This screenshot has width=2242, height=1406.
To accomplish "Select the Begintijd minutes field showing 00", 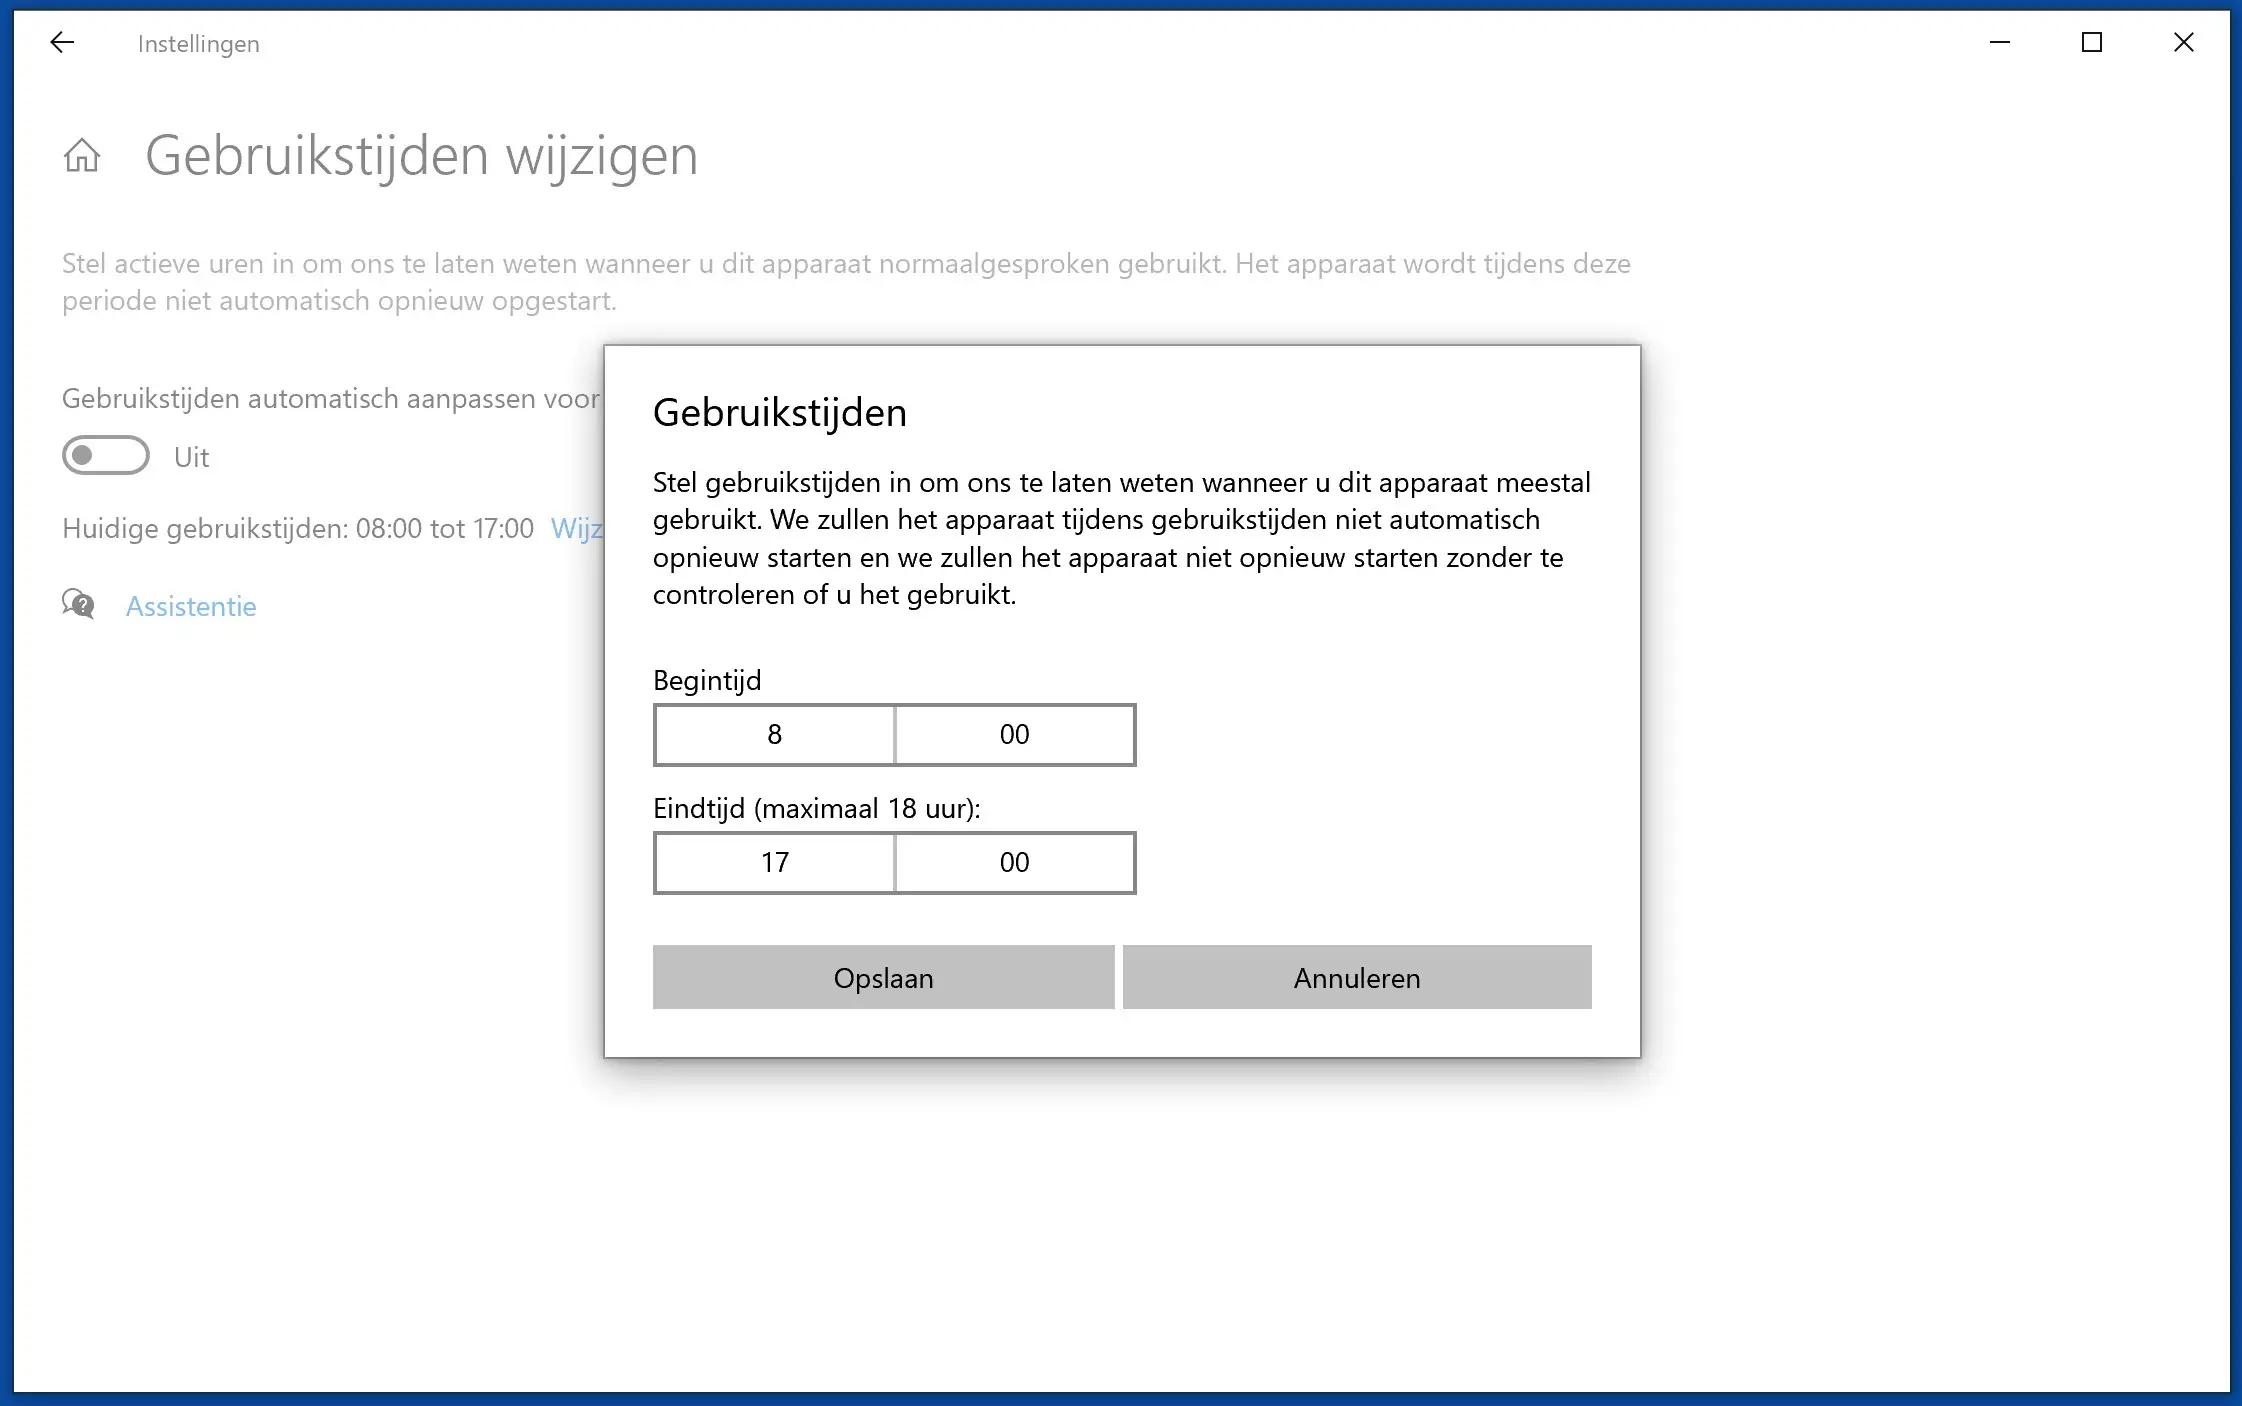I will pyautogui.click(x=1015, y=735).
